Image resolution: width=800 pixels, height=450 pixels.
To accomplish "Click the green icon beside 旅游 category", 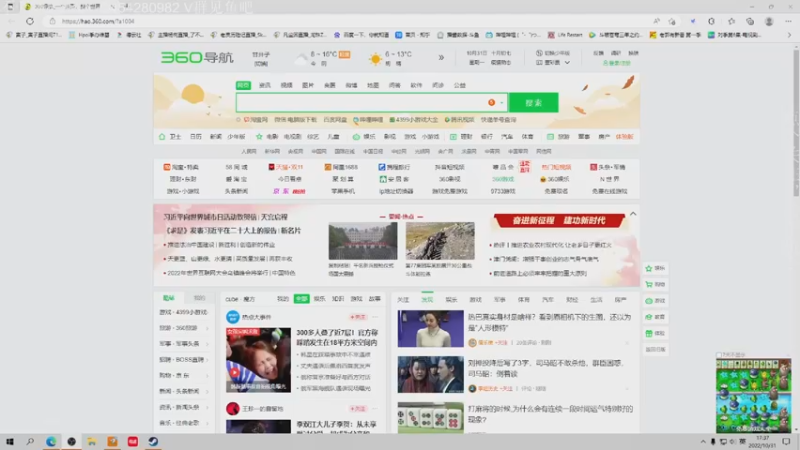I will click(x=550, y=137).
